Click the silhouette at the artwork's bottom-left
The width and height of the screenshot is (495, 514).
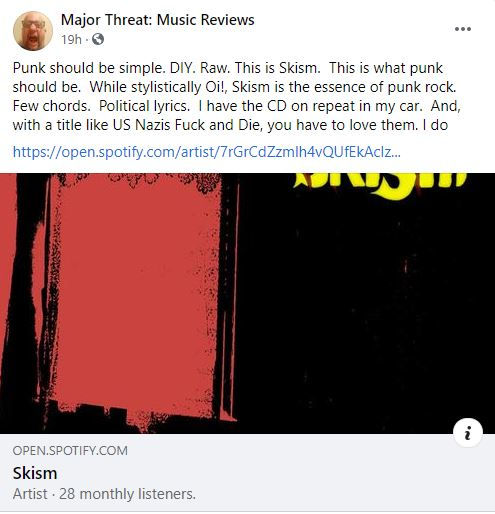(100, 418)
